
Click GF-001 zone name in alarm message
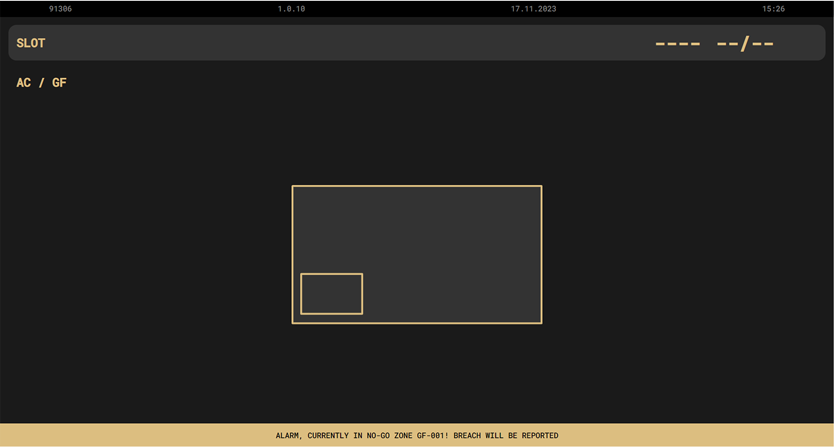coord(424,436)
